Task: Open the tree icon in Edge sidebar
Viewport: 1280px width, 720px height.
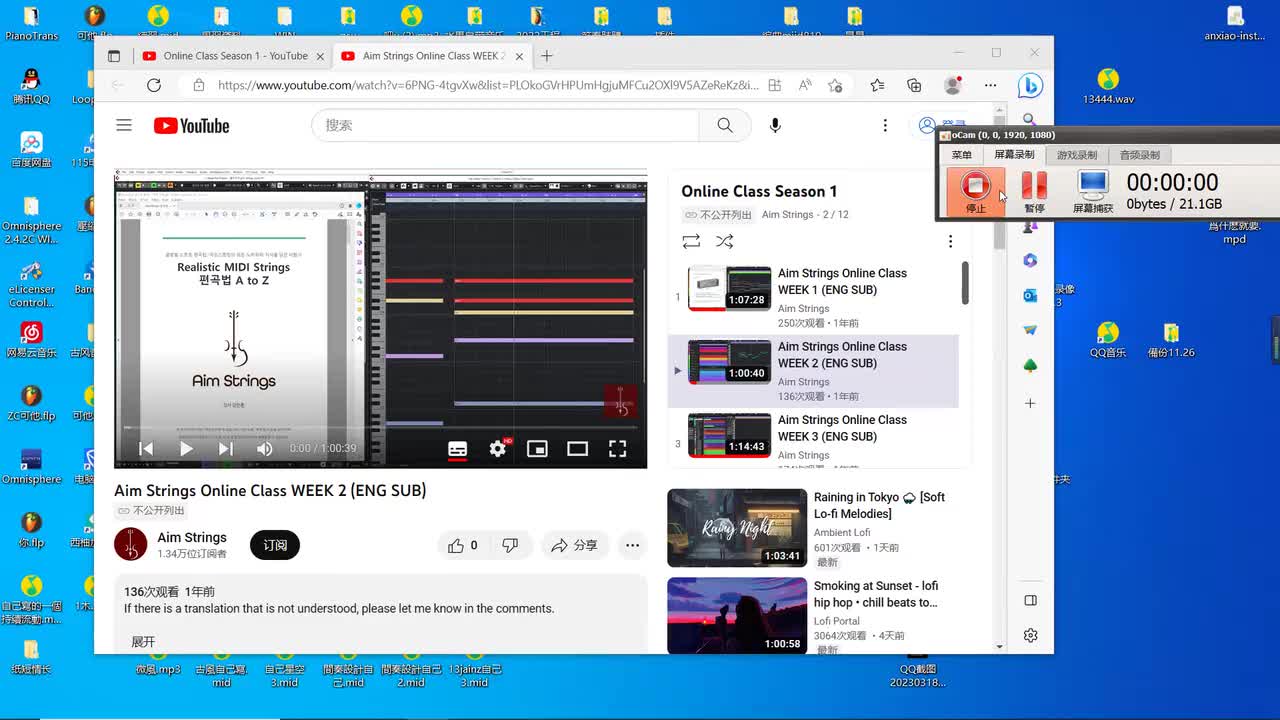Action: click(1030, 366)
